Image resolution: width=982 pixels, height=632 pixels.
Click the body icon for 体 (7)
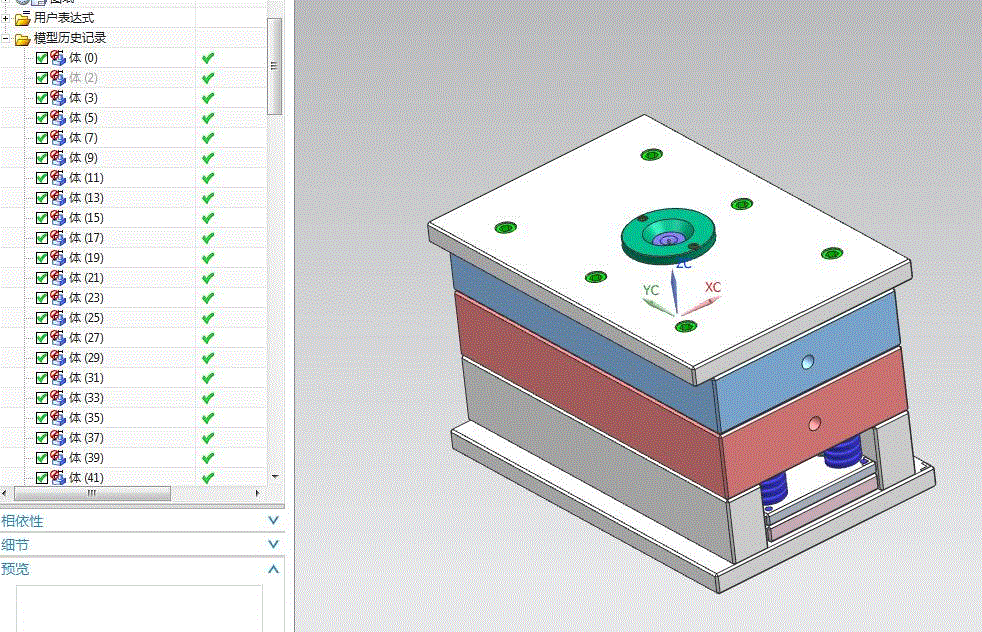point(58,138)
